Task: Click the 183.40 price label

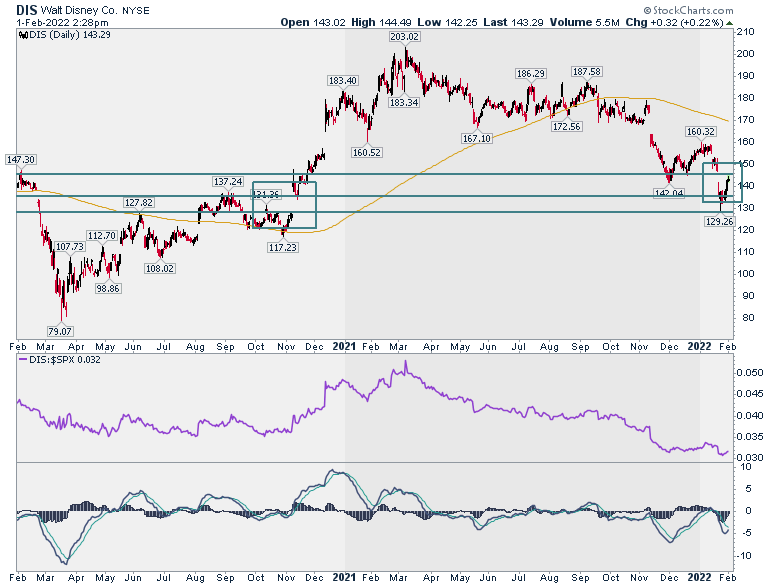Action: 343,81
